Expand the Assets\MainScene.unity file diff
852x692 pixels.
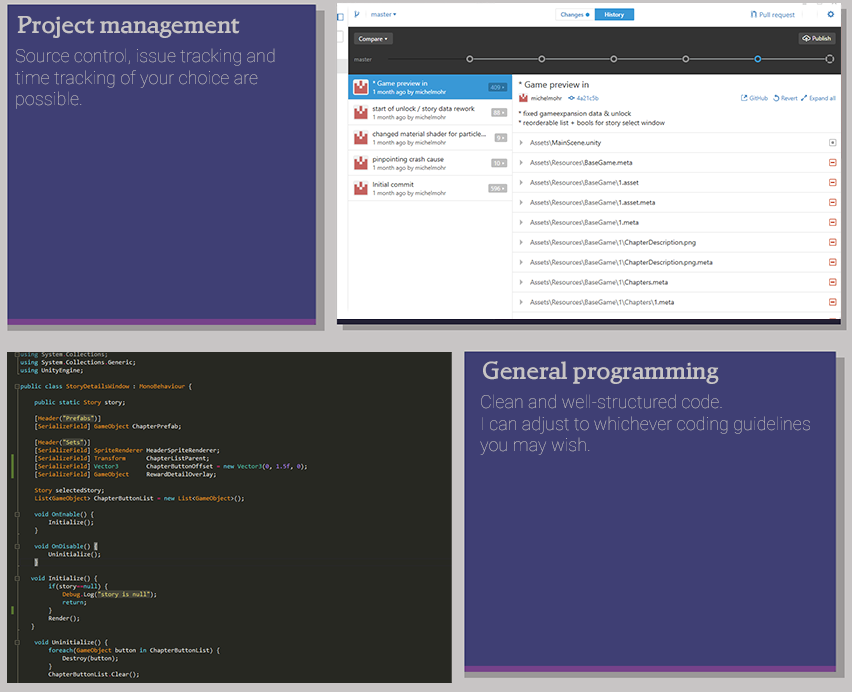[522, 143]
